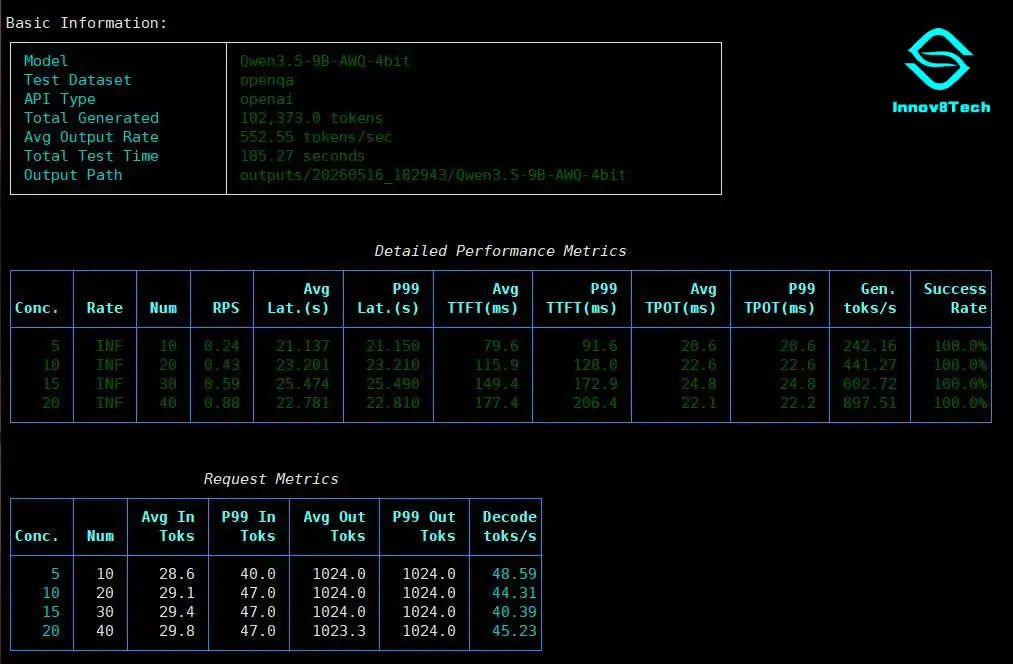Select the 'API Type' label

pyautogui.click(x=59, y=99)
